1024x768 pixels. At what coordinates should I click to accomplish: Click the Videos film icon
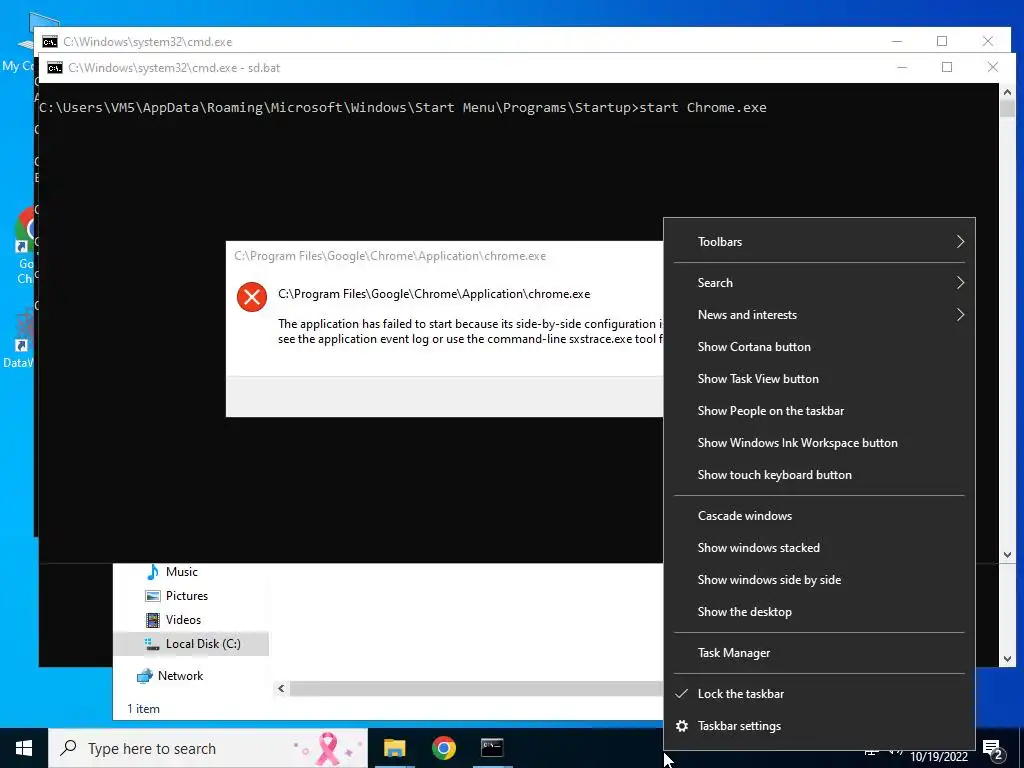tap(153, 620)
